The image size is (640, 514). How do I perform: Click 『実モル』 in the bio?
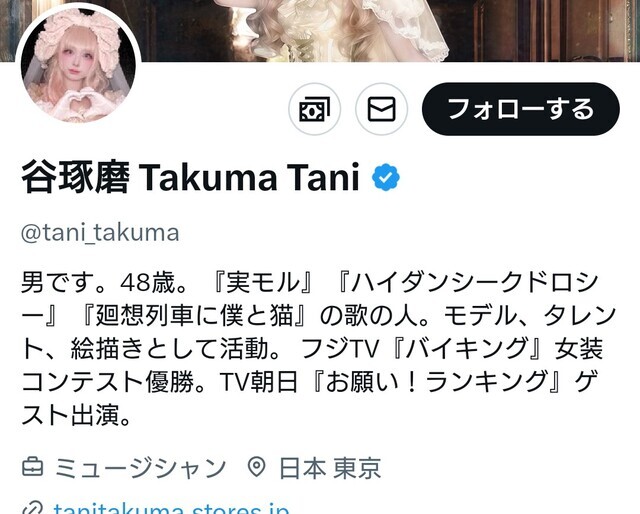pyautogui.click(x=263, y=282)
